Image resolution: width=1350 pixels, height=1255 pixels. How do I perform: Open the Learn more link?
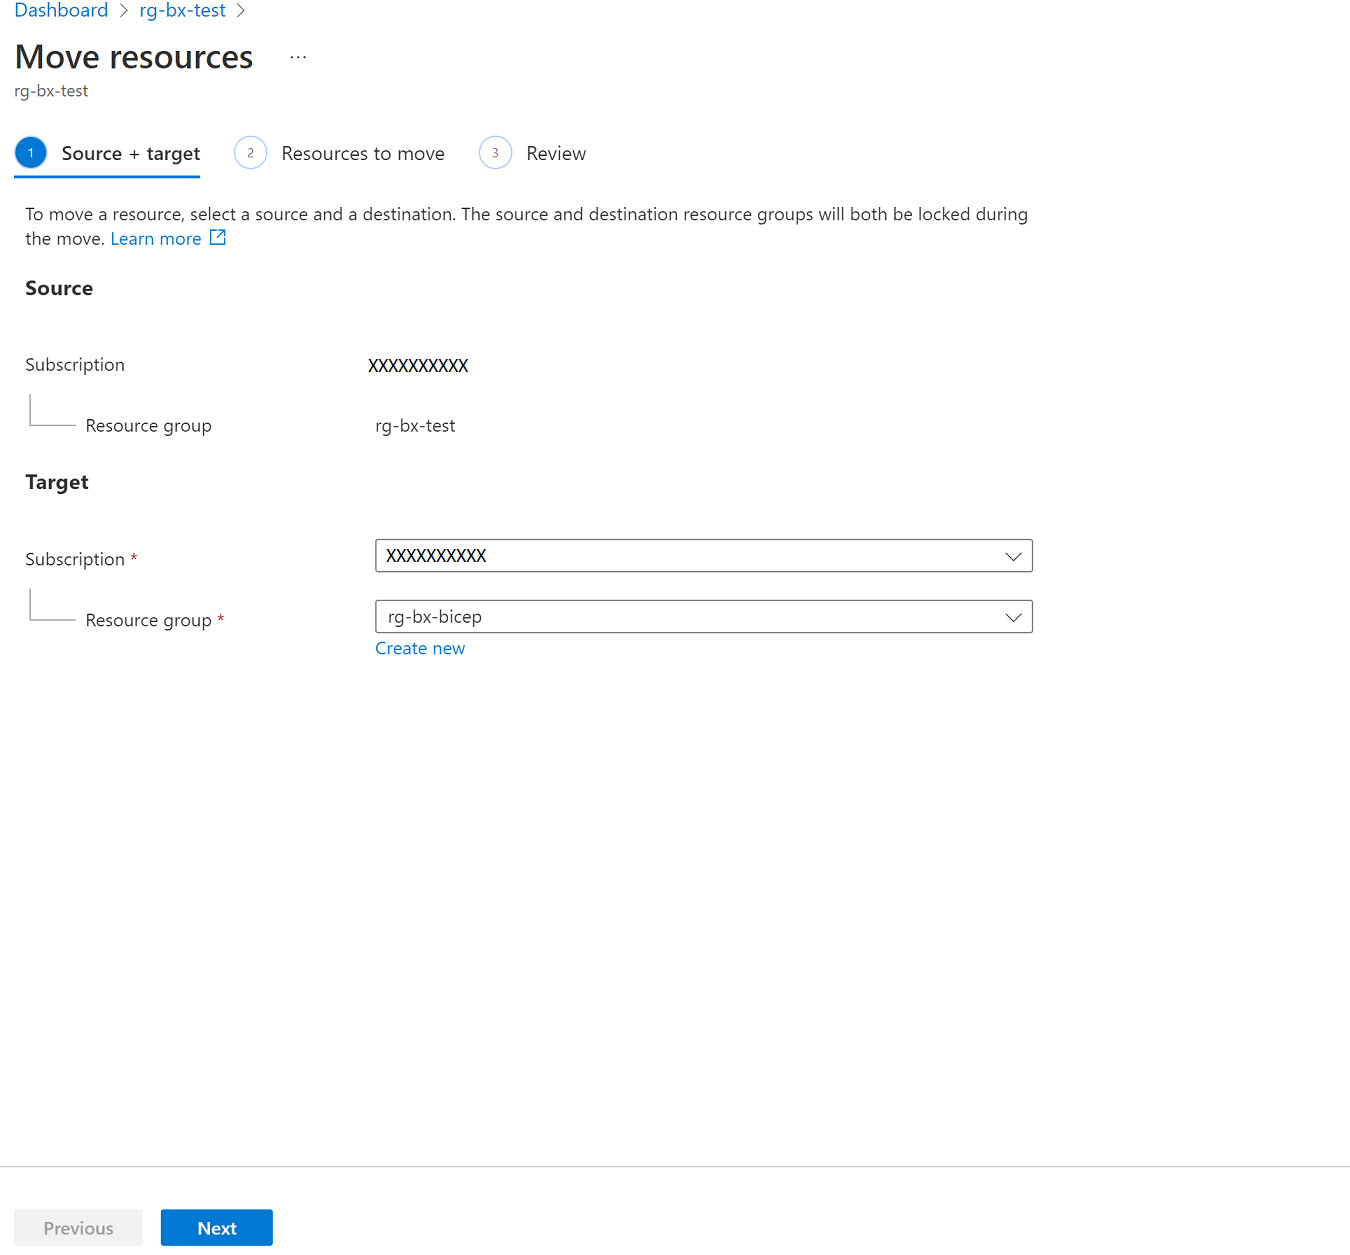pyautogui.click(x=156, y=239)
